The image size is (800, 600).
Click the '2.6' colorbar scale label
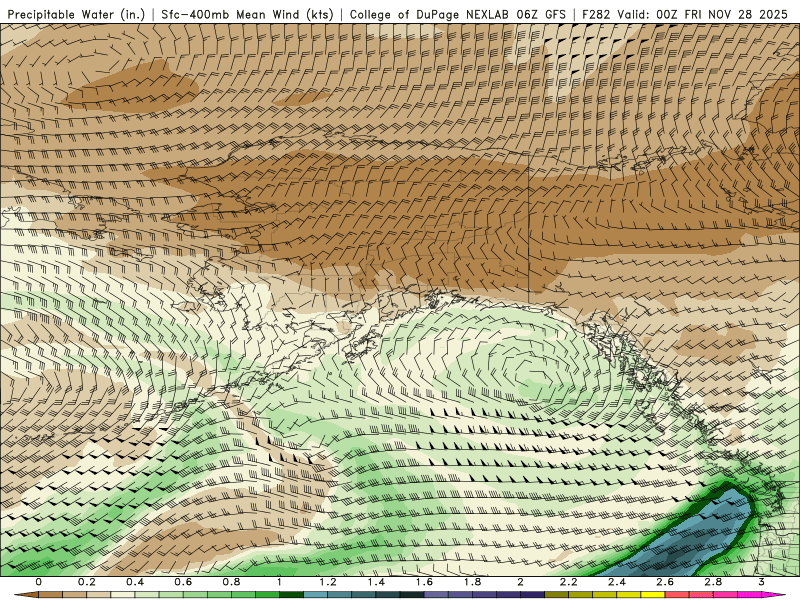[x=665, y=582]
